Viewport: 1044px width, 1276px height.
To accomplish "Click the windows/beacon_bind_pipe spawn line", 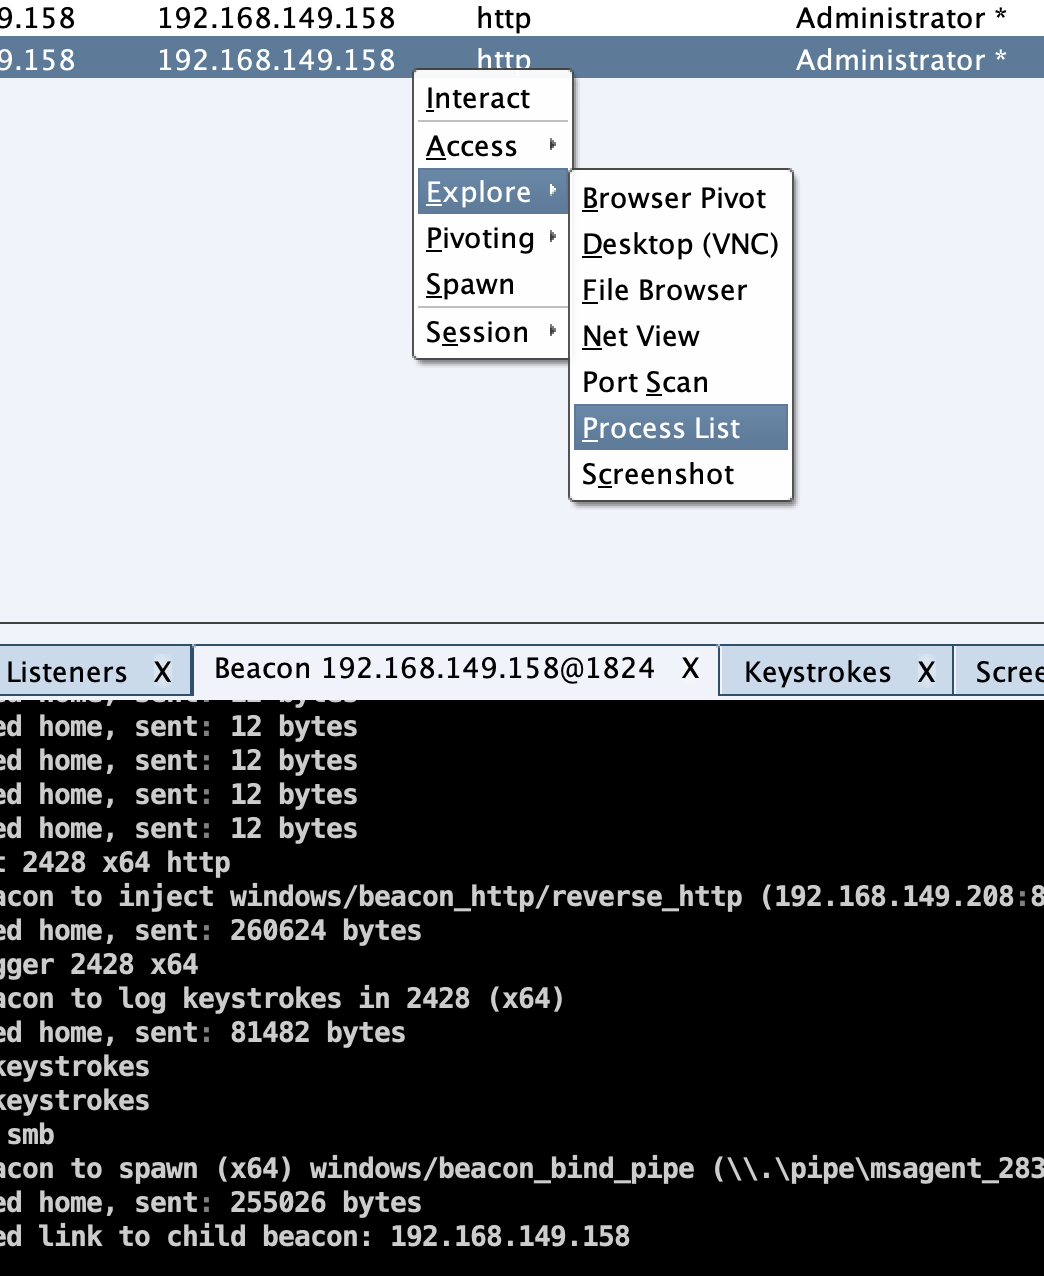I will pos(522,1168).
